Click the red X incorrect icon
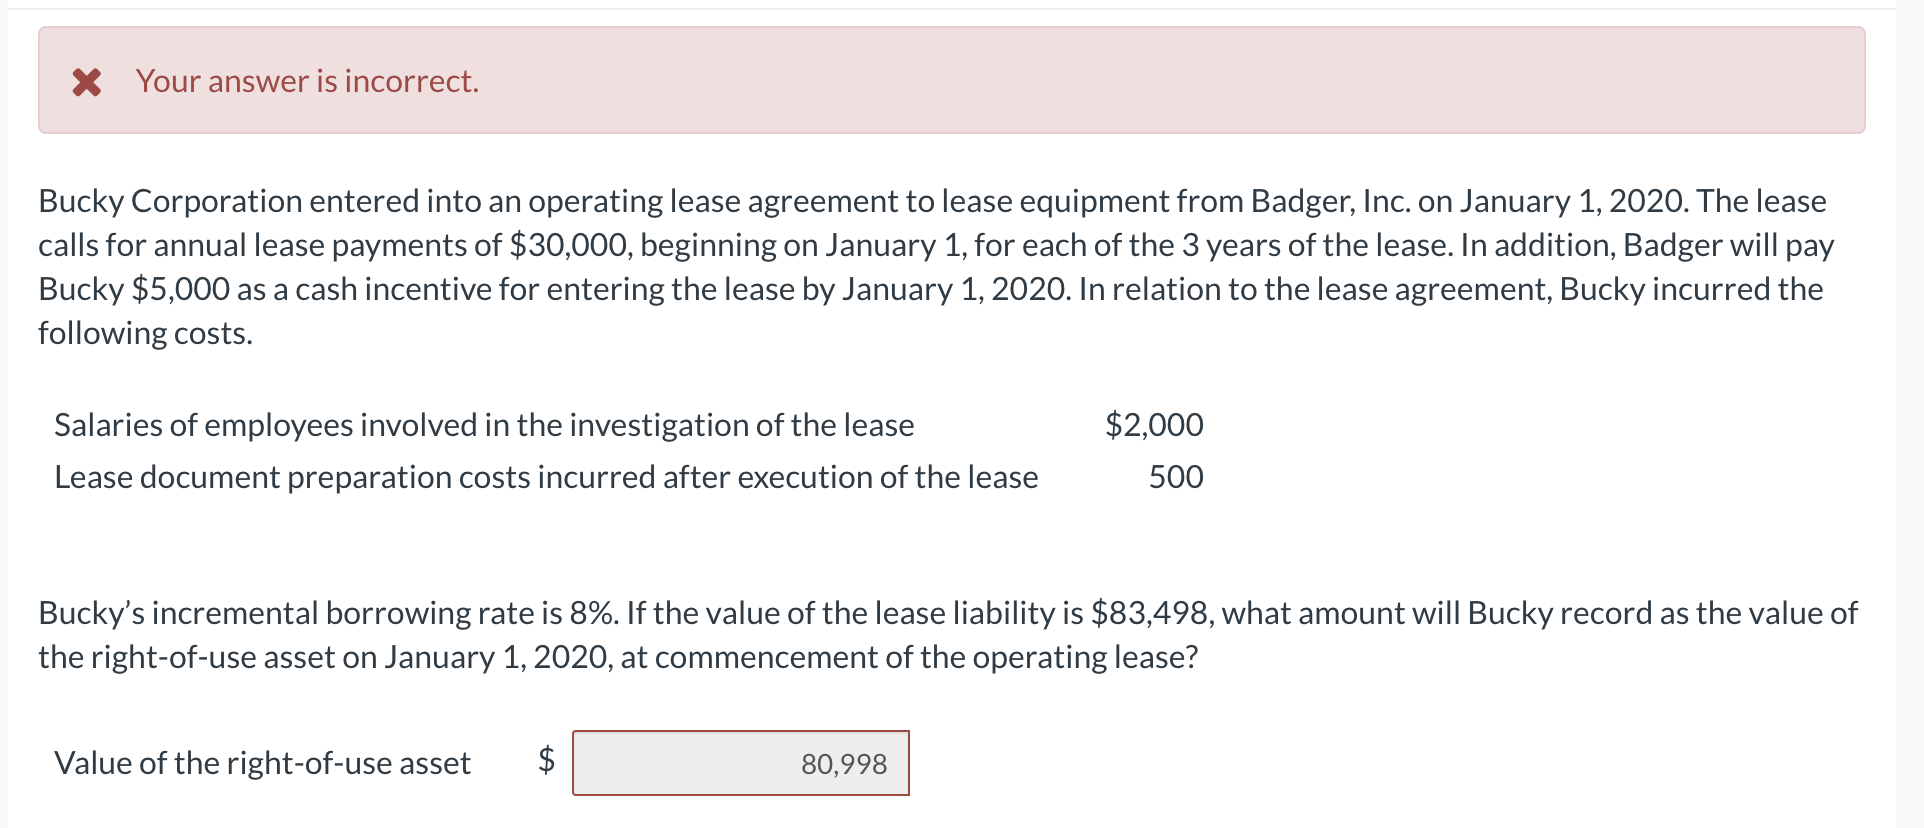 pos(87,81)
